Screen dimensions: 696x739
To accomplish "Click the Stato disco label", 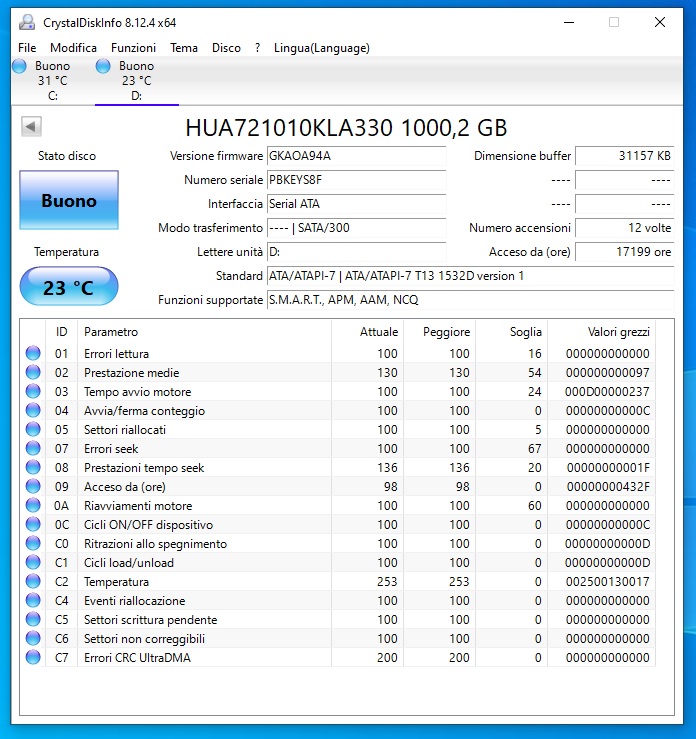I will tap(67, 156).
